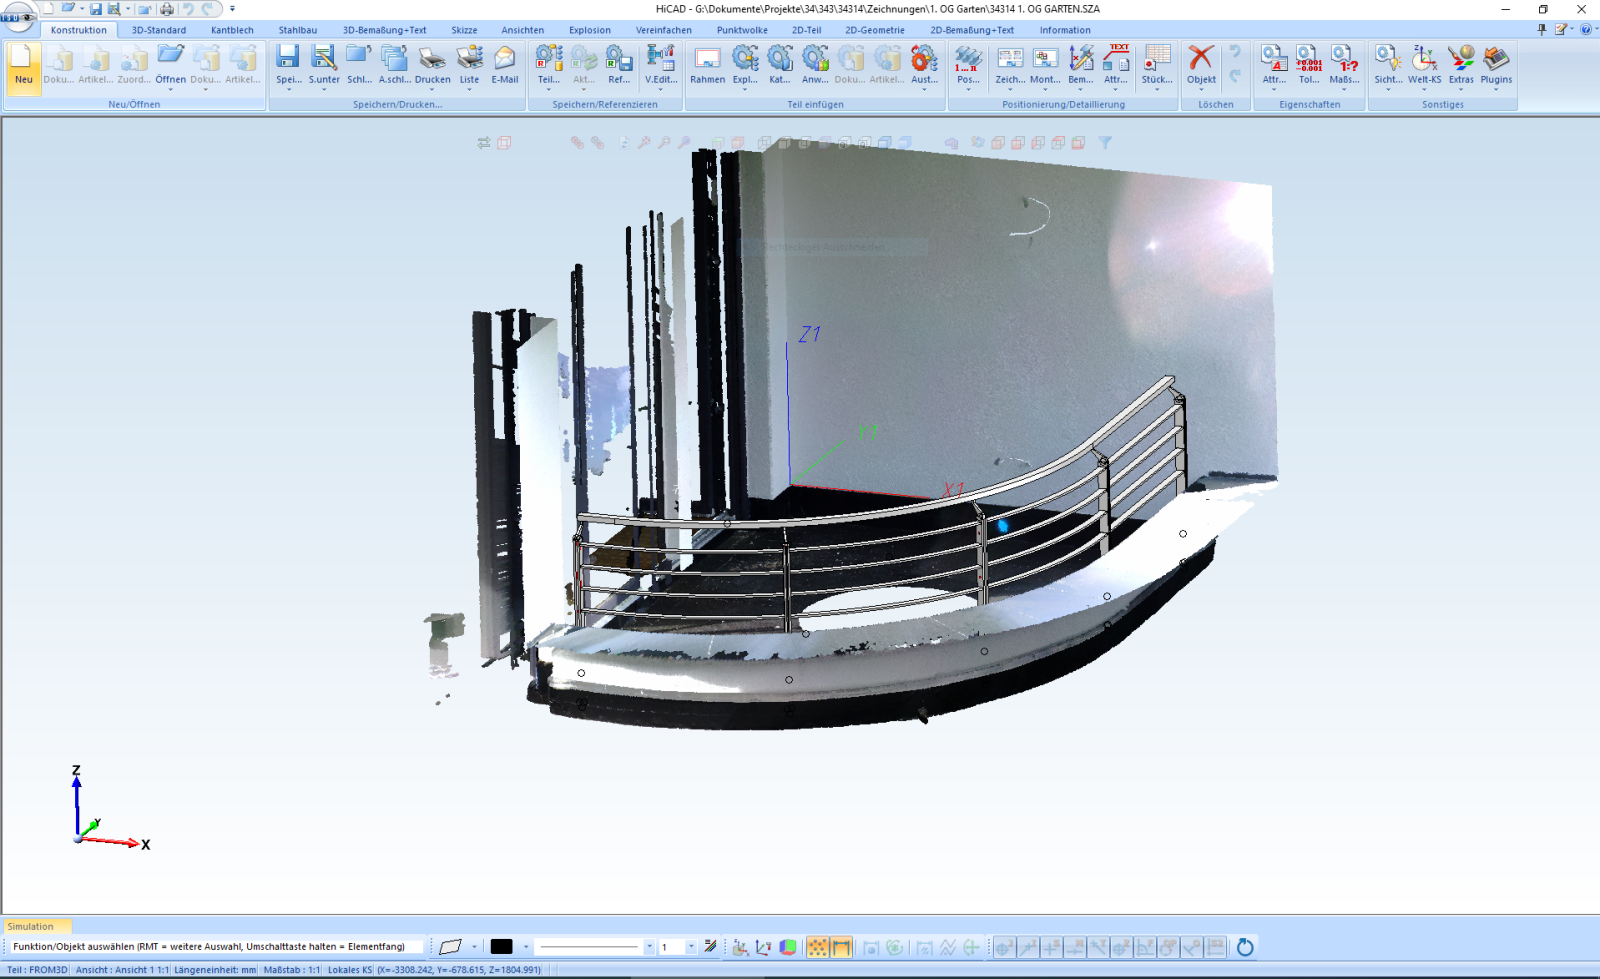Click the quick access undo arrow
This screenshot has height=979, width=1600.
pos(188,9)
